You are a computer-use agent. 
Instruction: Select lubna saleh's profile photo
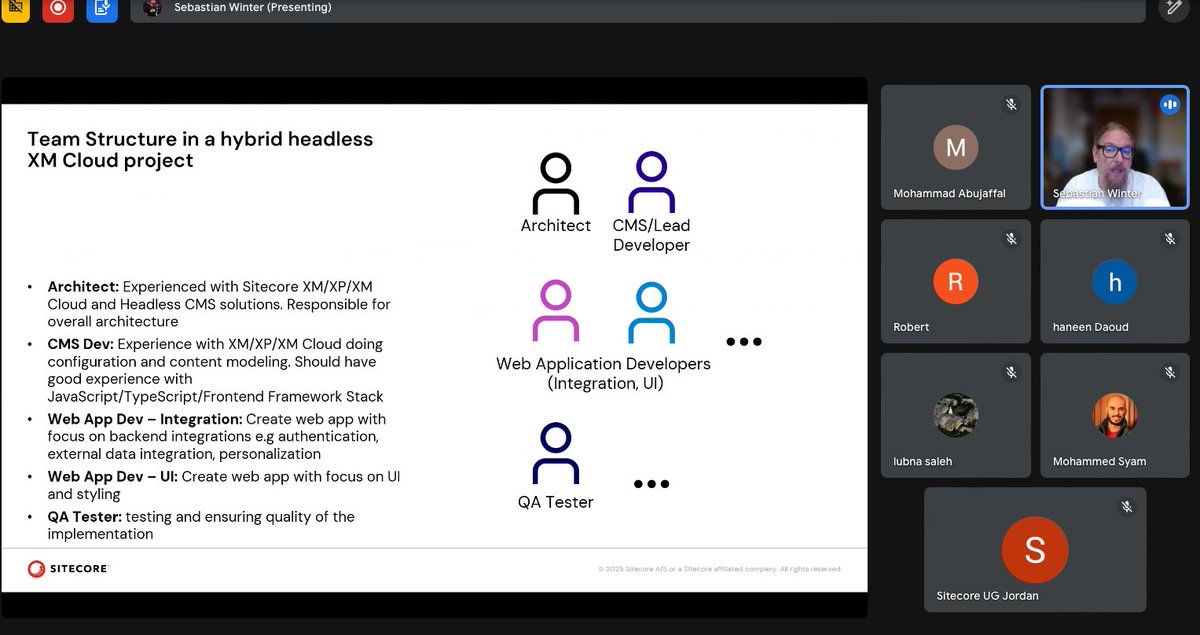[955, 415]
